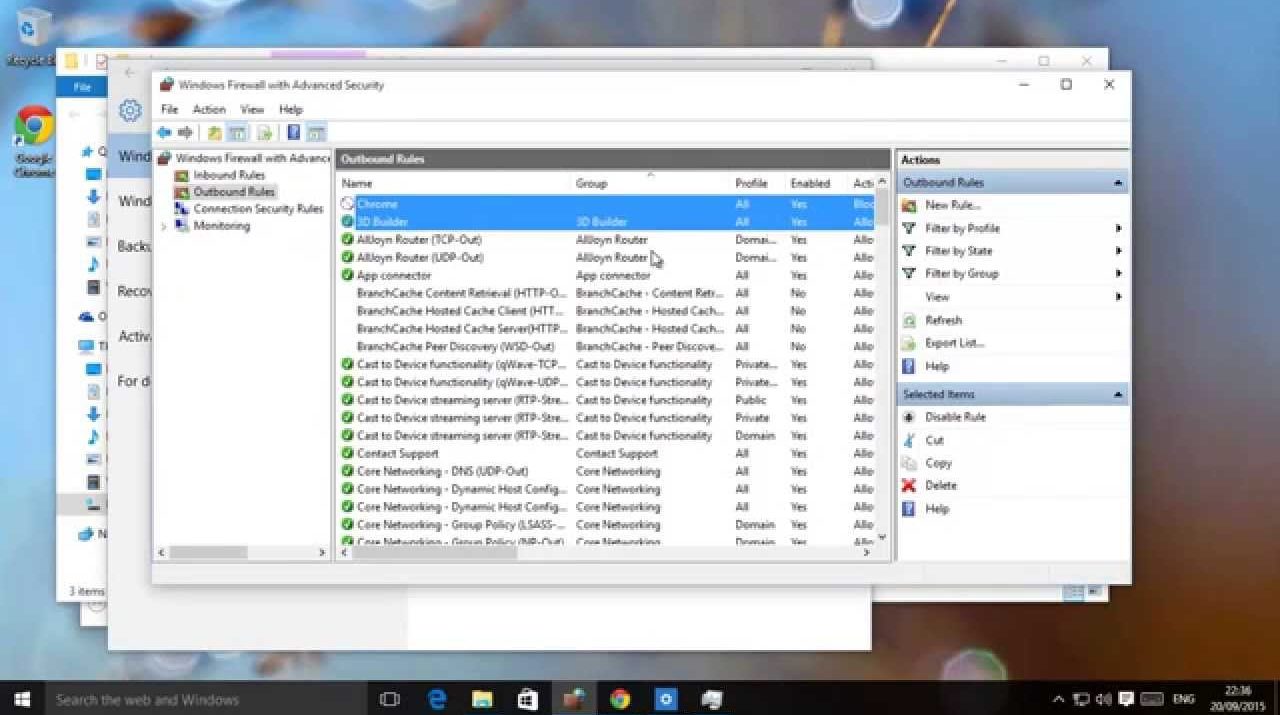Click the rules list horizontal scrollbar
1280x715 pixels.
coord(435,552)
